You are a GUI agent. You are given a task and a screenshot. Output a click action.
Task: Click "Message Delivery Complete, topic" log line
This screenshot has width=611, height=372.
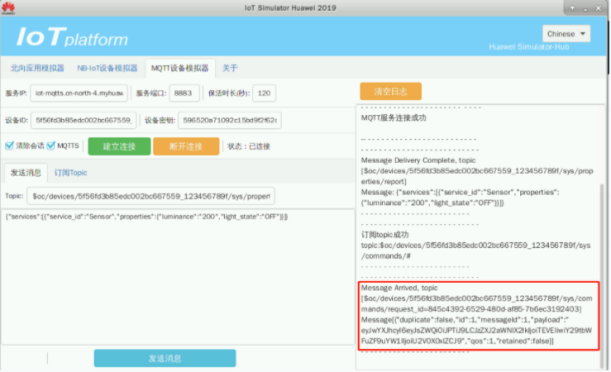(x=418, y=160)
